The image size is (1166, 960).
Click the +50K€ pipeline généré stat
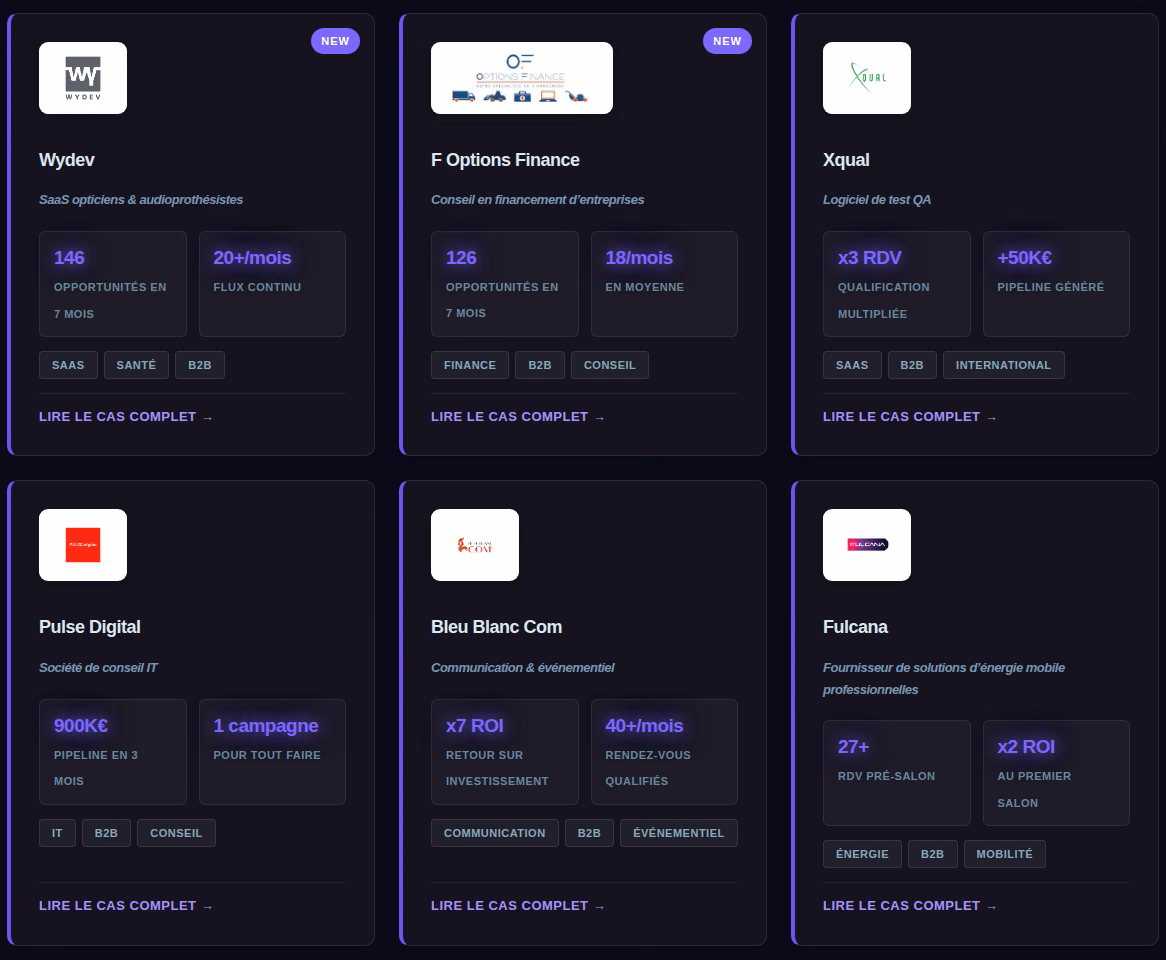1056,284
